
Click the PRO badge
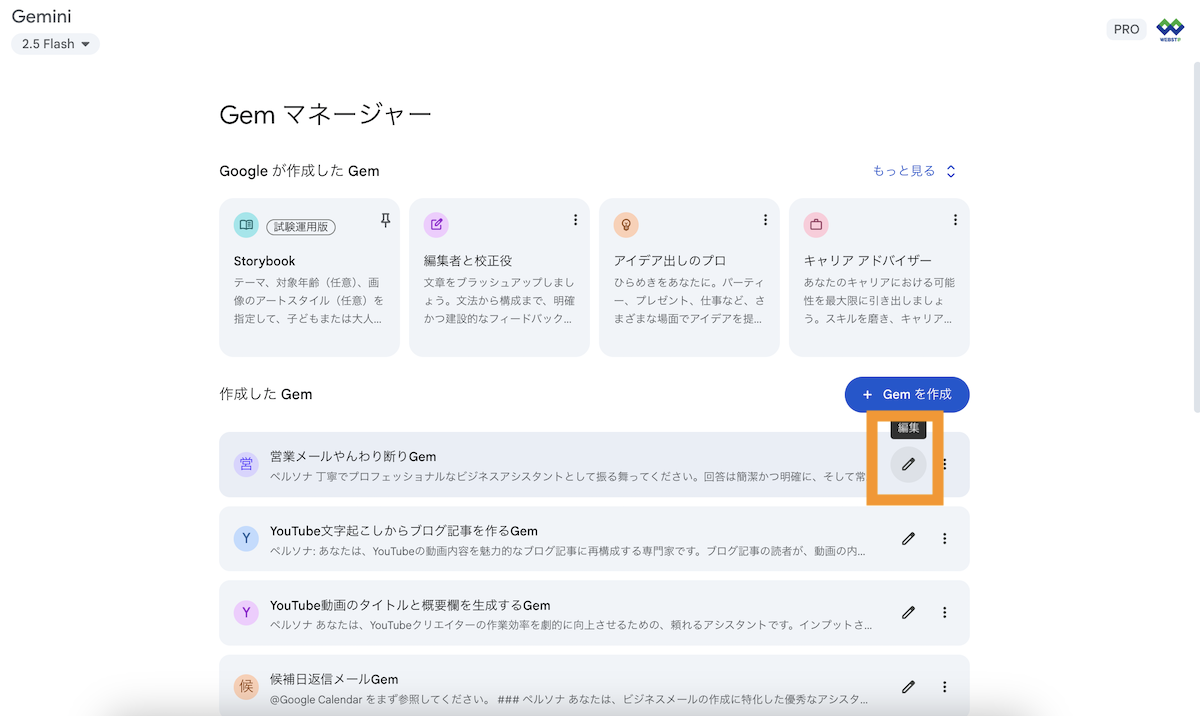click(1126, 29)
